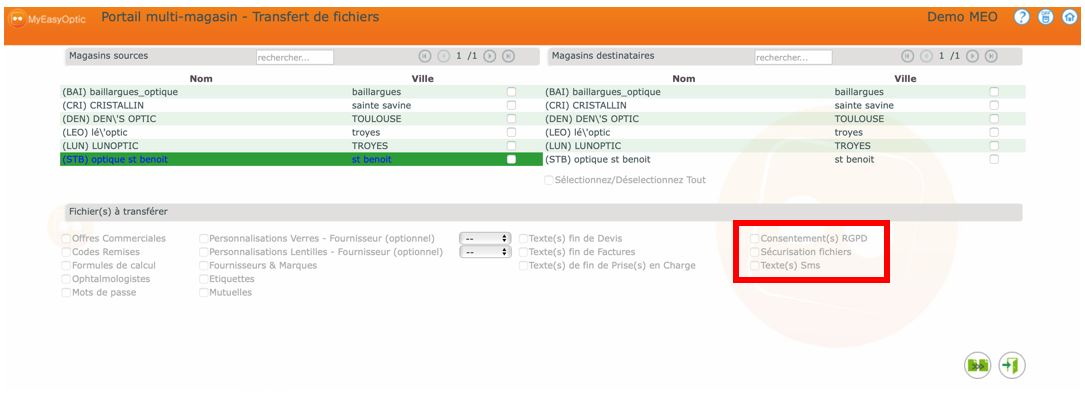The image size is (1085, 397).
Task: Check source store DEN'S OPTIC checkbox
Action: 511,118
